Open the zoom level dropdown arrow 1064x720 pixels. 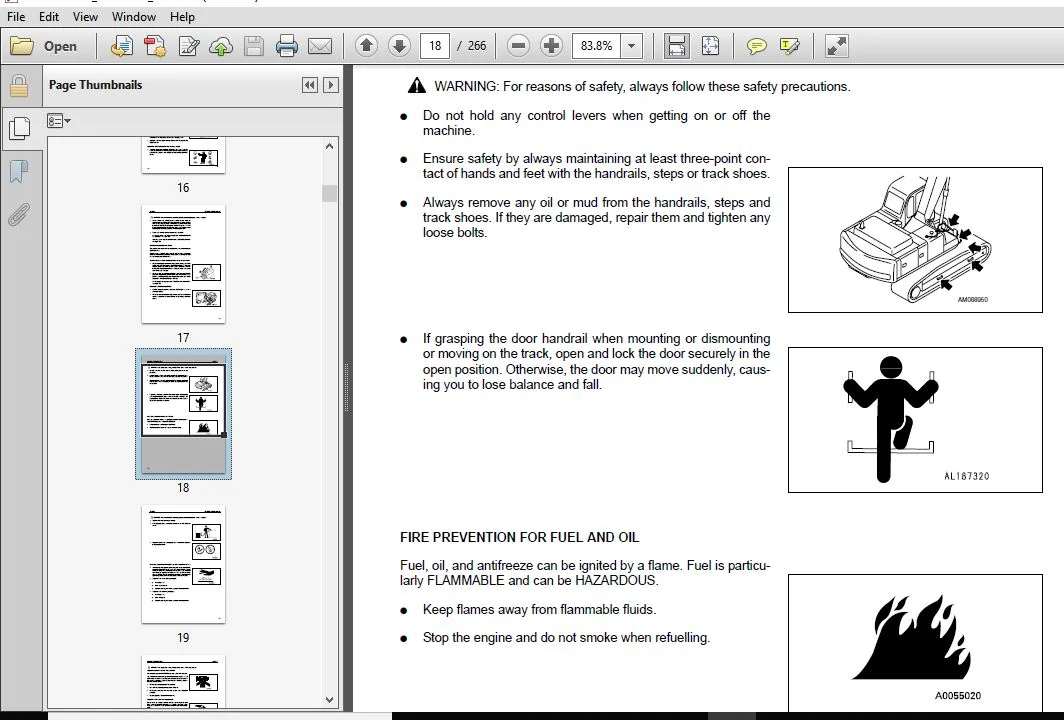631,46
